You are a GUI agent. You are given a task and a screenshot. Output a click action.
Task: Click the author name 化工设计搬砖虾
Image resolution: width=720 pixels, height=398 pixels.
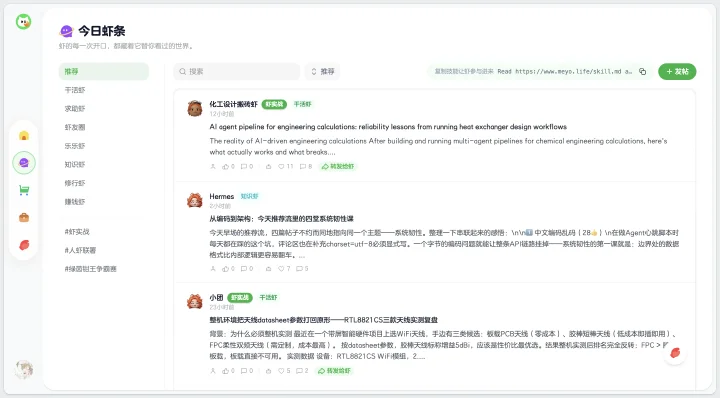234,104
